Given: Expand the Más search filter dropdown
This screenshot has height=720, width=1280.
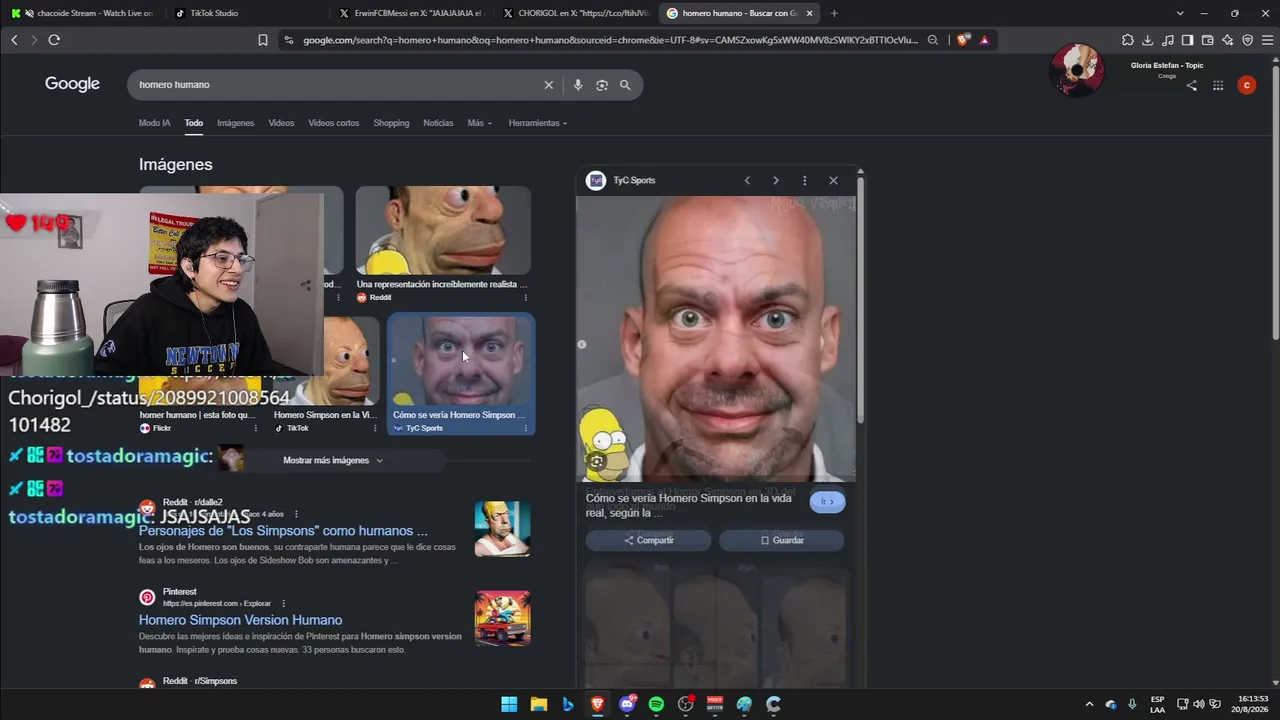Looking at the screenshot, I should tap(480, 123).
